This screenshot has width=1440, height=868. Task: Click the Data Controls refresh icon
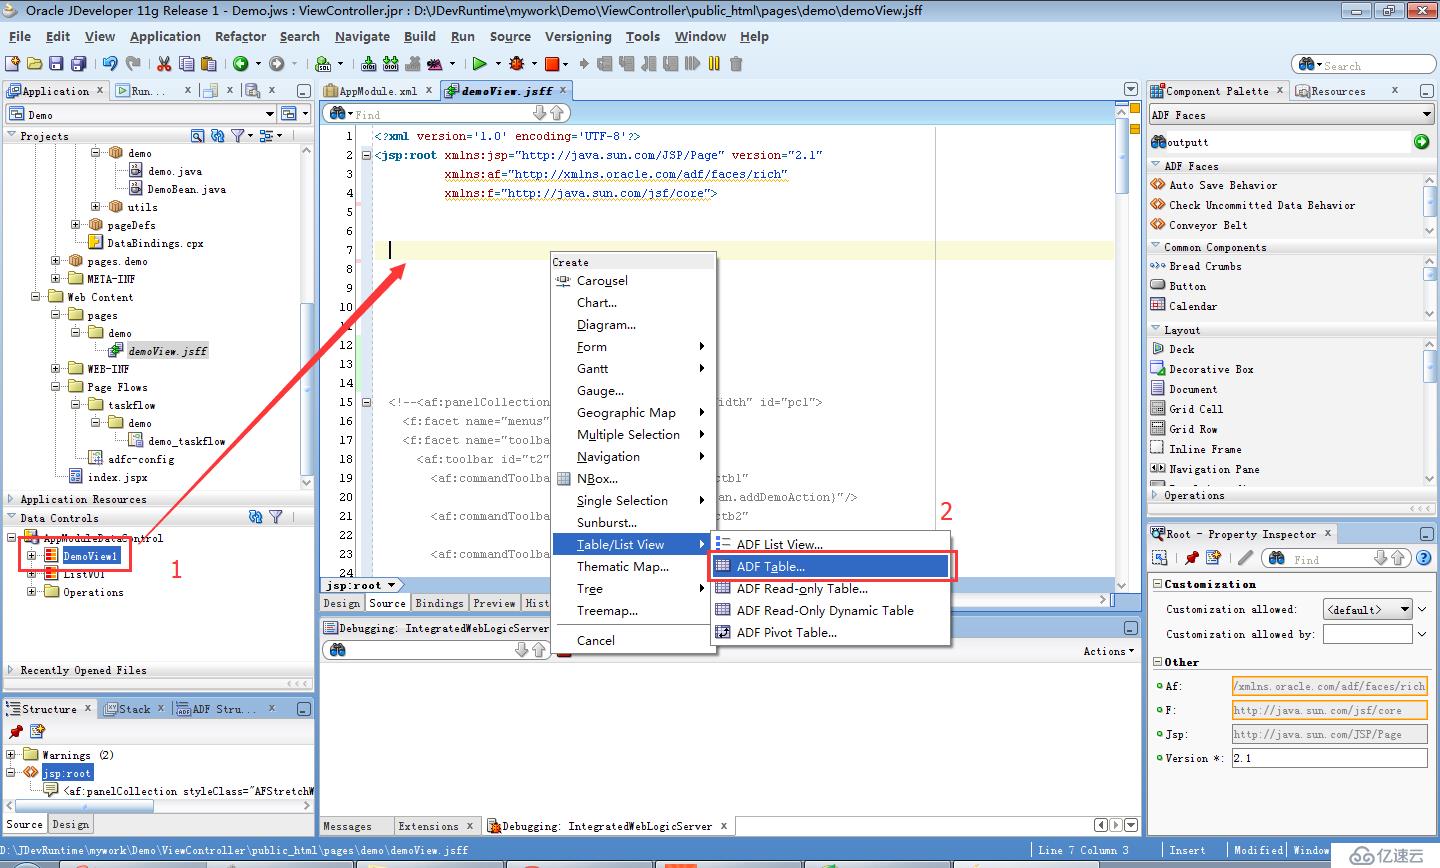click(255, 517)
